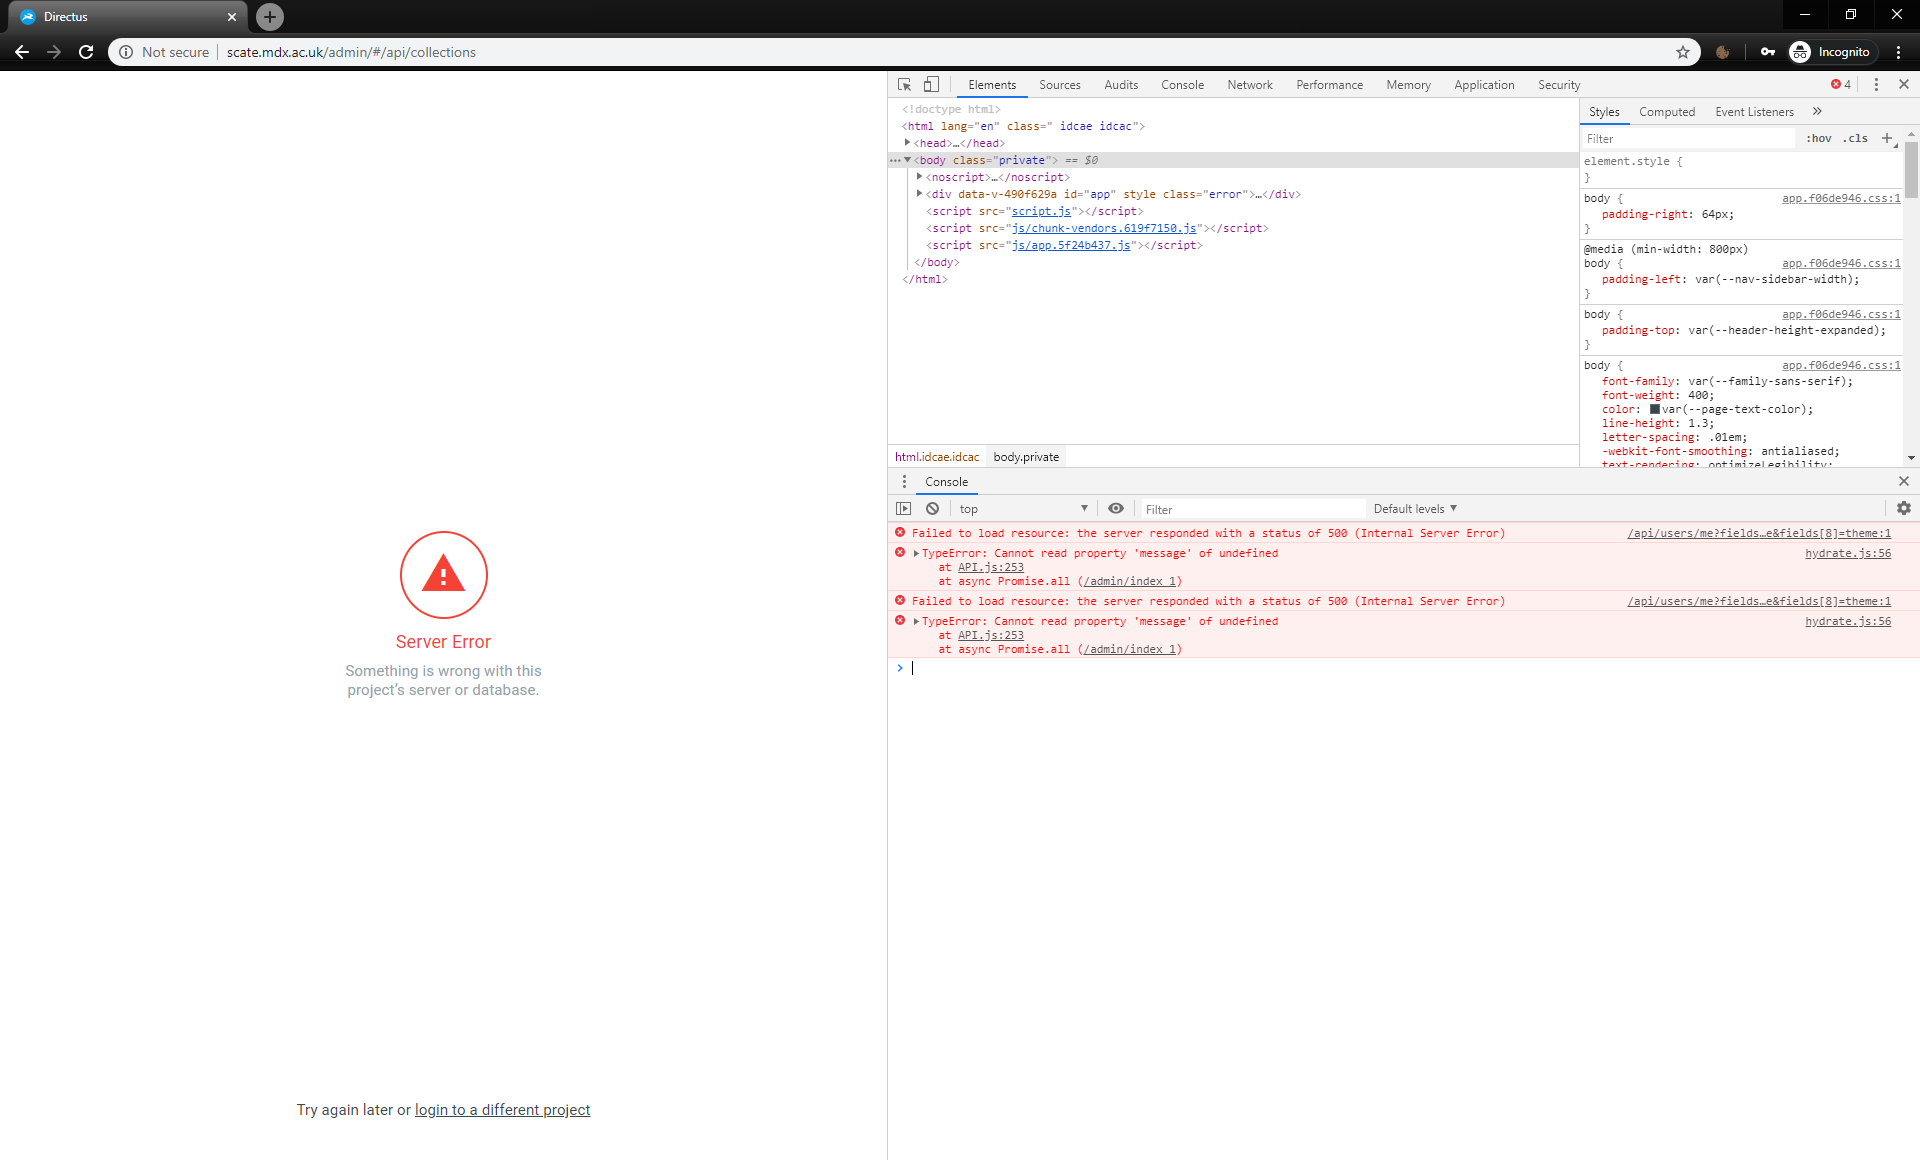
Task: Toggle device emulation mode
Action: (931, 85)
